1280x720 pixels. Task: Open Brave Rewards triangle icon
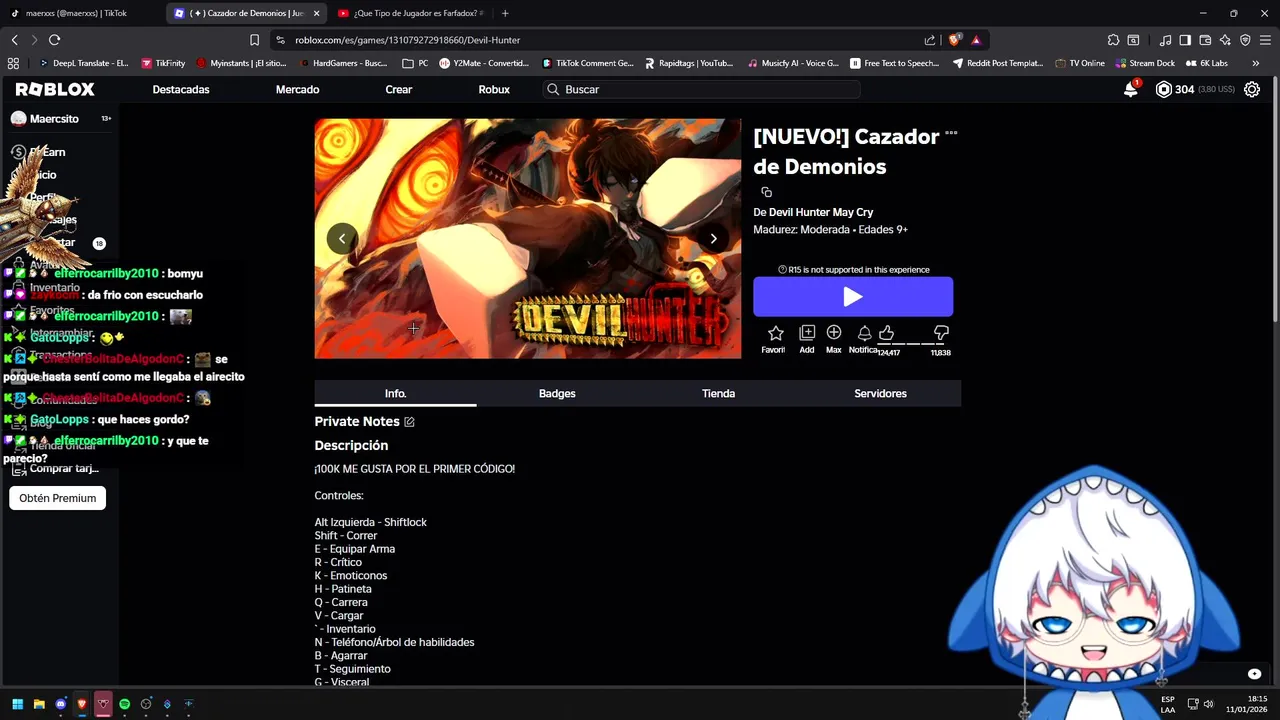[976, 40]
